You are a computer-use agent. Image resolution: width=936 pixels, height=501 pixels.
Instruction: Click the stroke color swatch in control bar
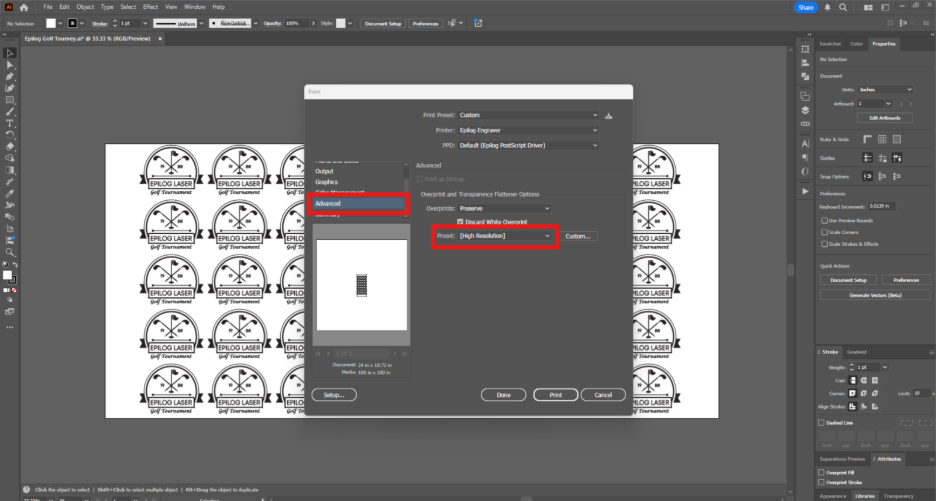coord(73,23)
